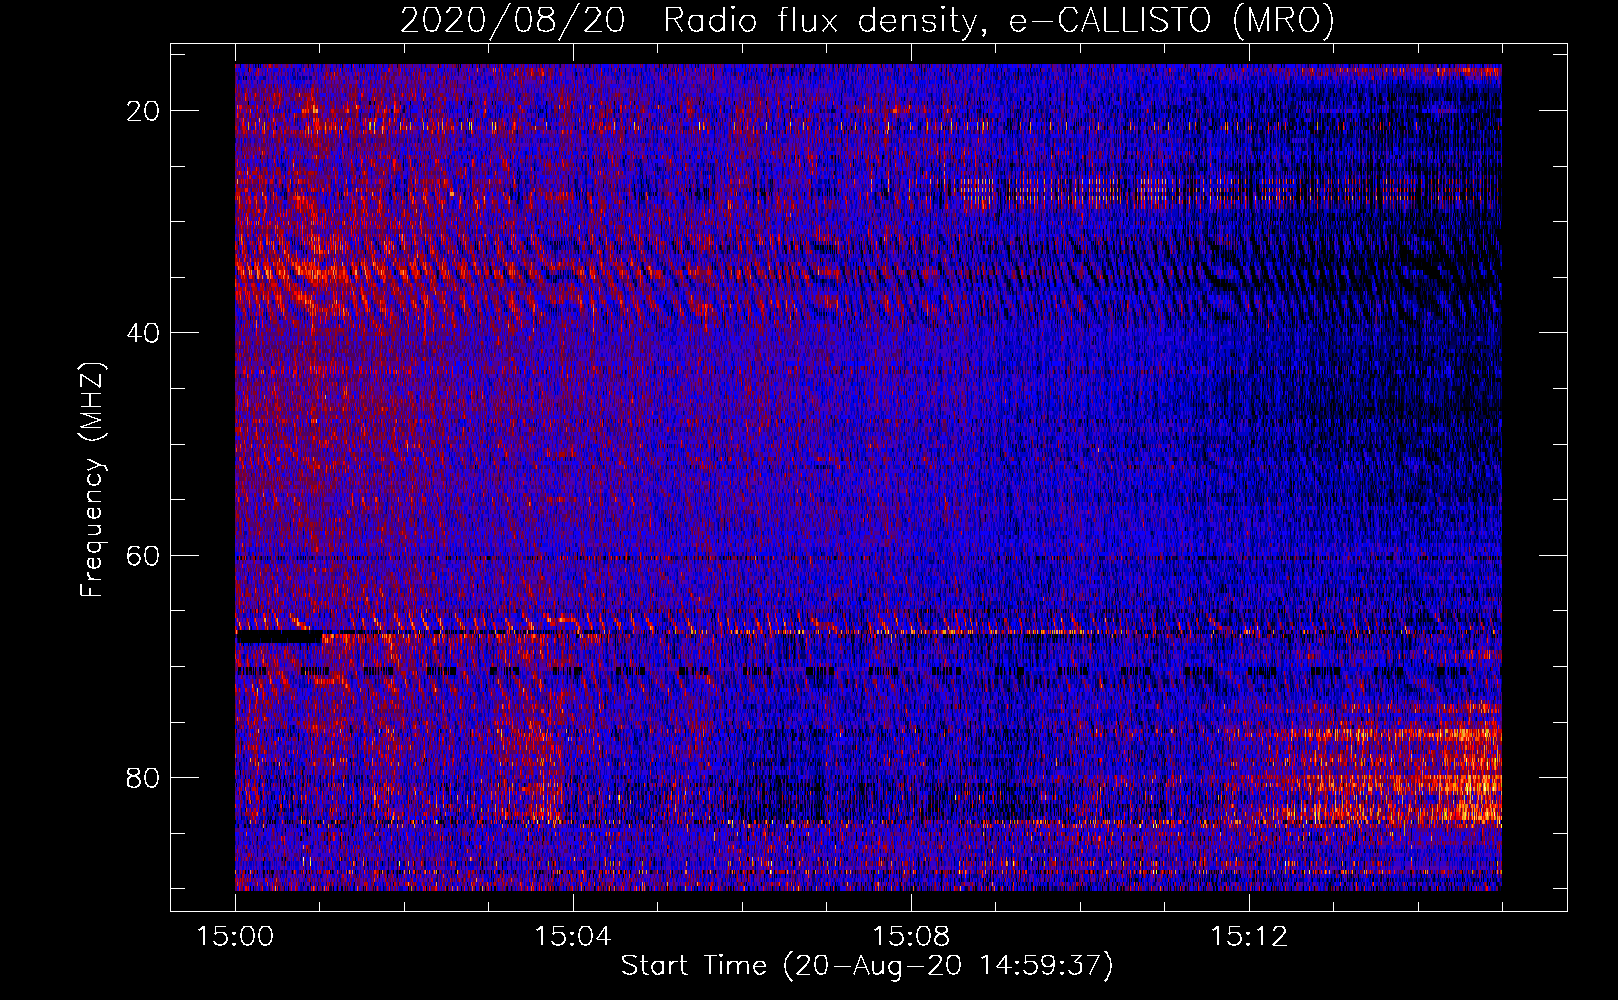Screen dimensions: 1618x1000
Task: Click the '15:08' time tick label
Action: [910, 937]
